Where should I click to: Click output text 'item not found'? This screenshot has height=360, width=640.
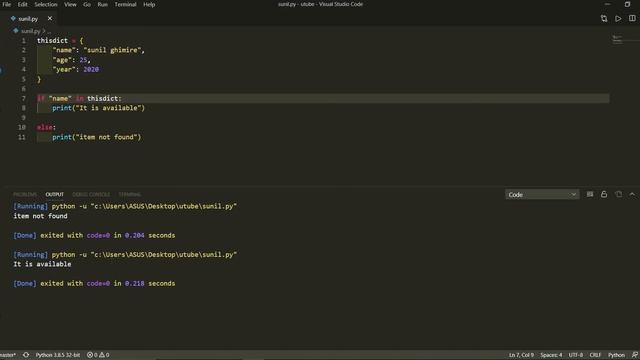(x=40, y=216)
